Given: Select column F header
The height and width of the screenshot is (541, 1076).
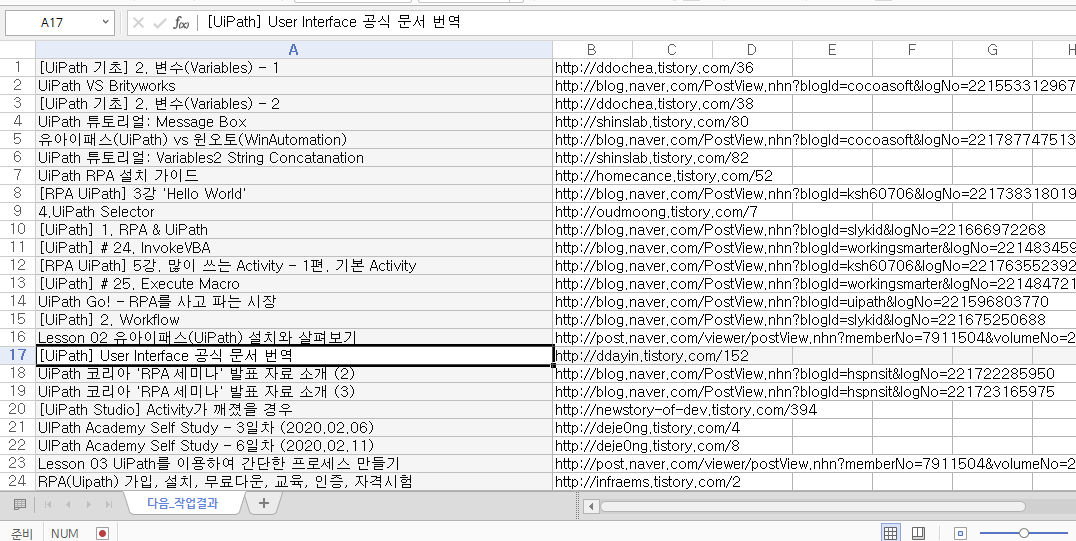Looking at the screenshot, I should (x=912, y=49).
